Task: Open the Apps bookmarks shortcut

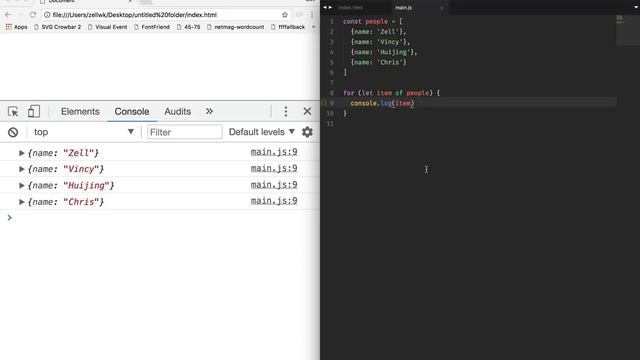Action: 16,27
